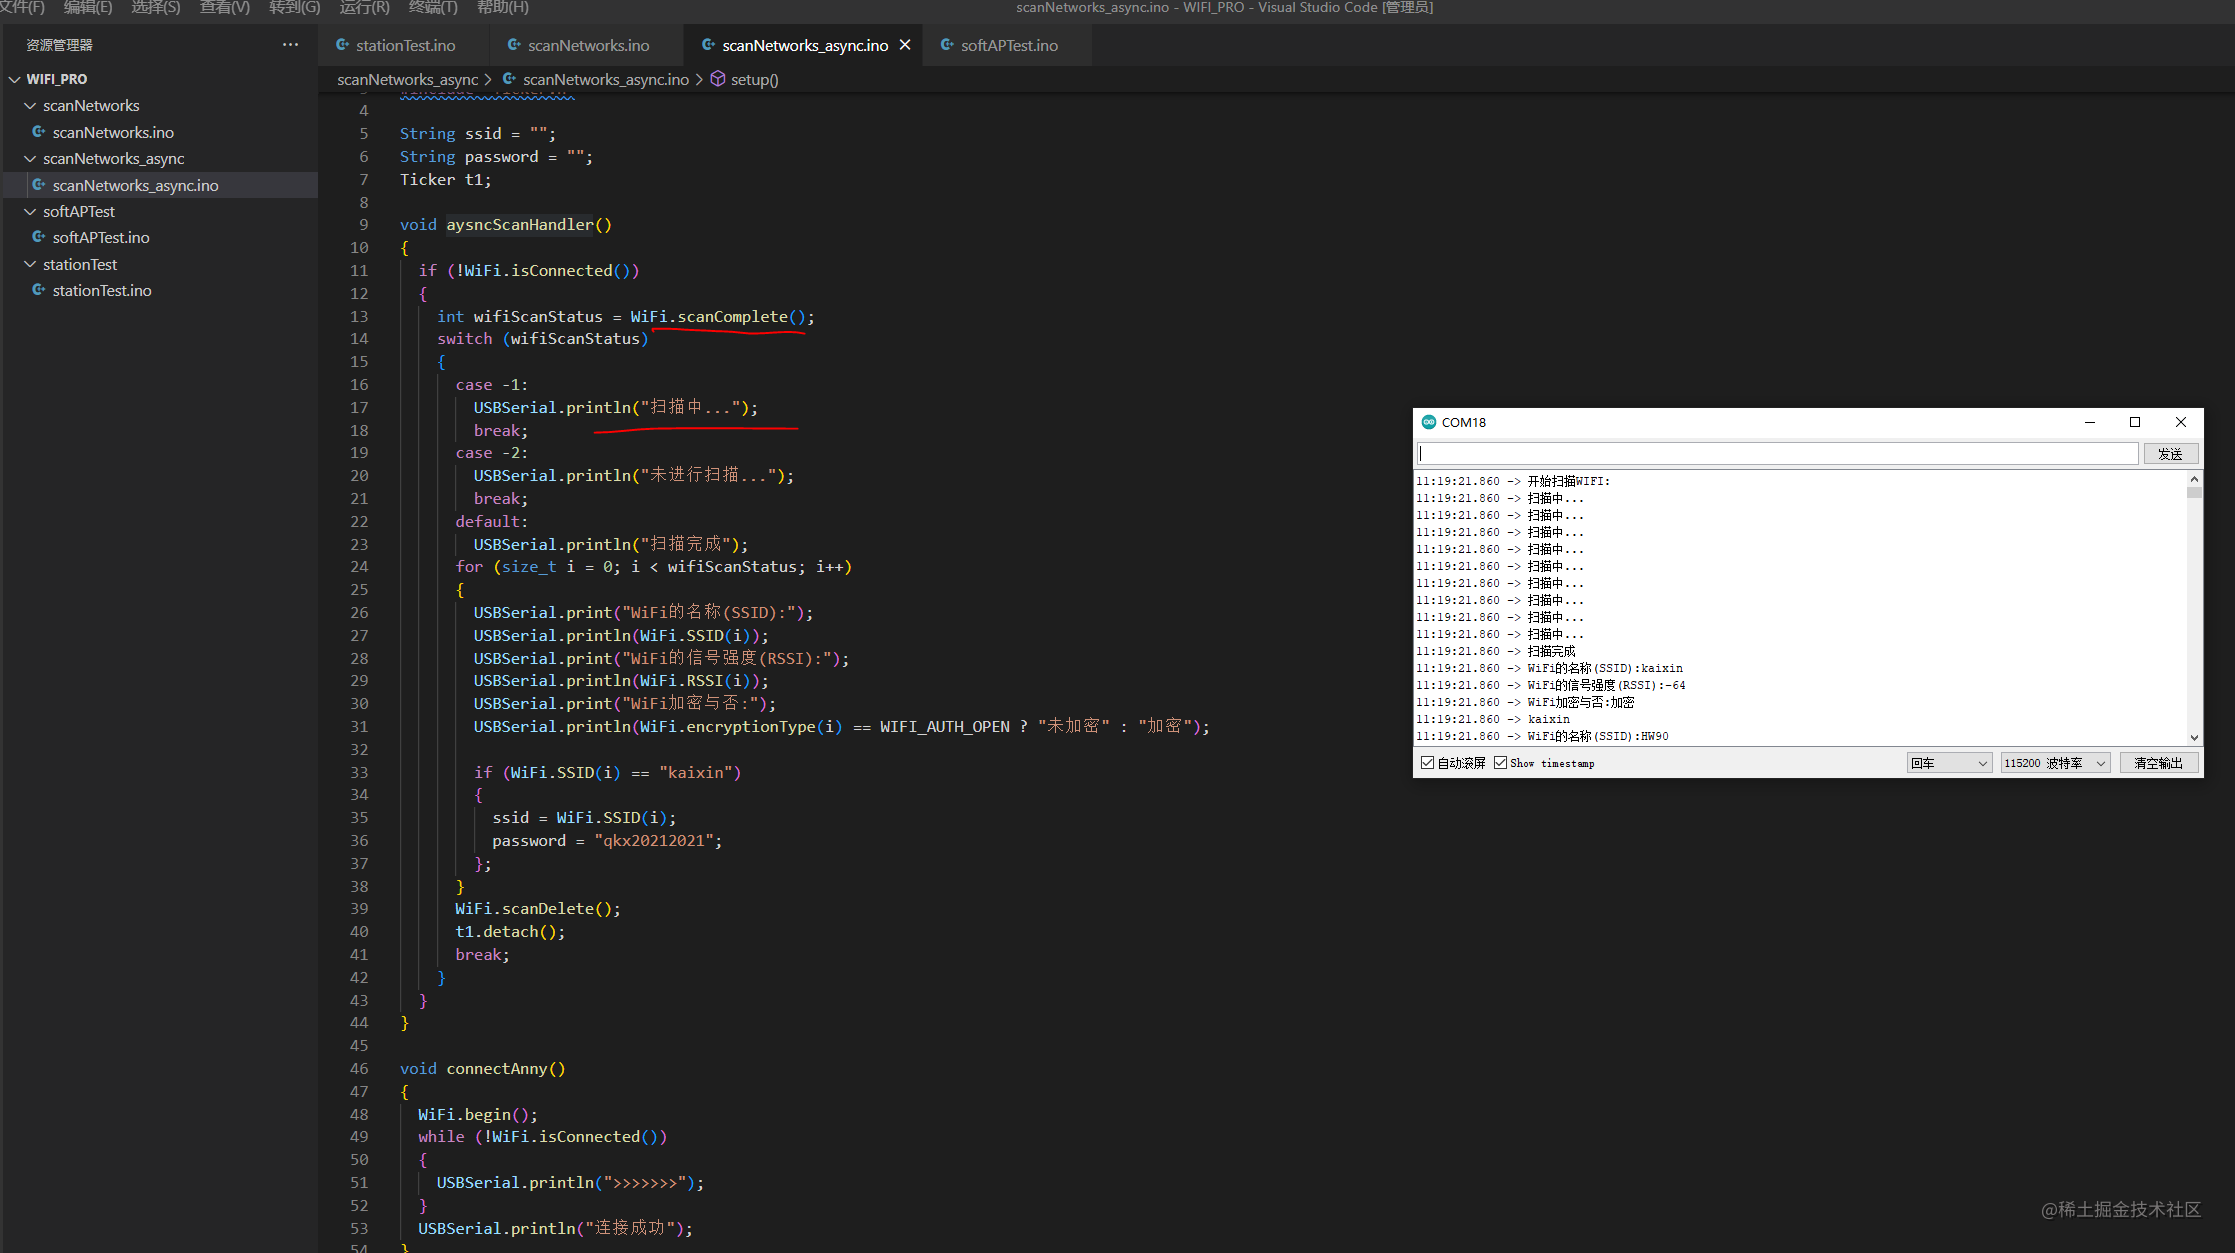Toggle the 自动滚屏 autoscroll checkbox
This screenshot has width=2235, height=1253.
pos(1428,763)
